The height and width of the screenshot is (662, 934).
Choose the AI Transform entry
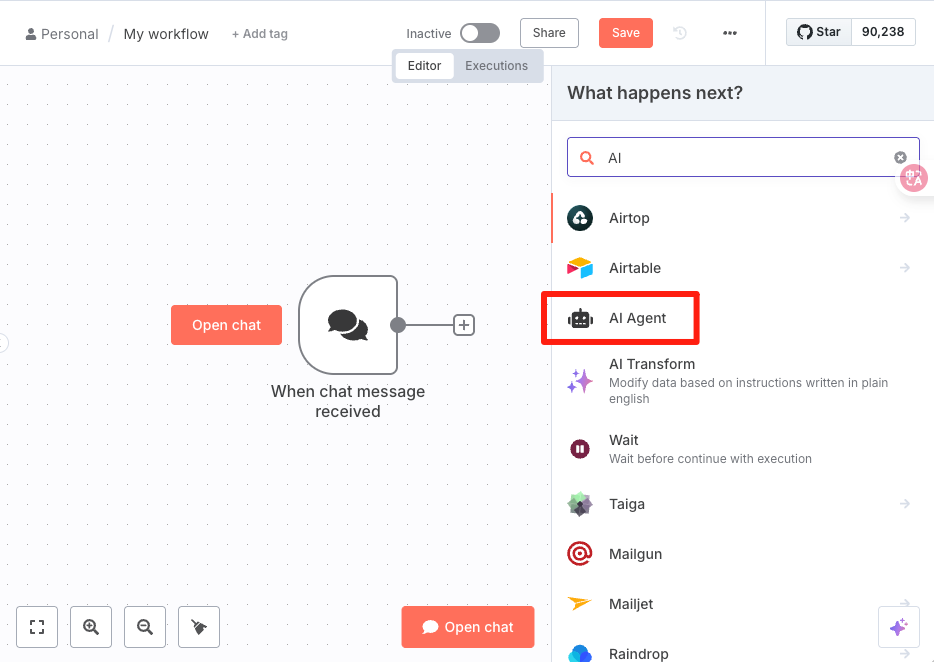pos(742,381)
